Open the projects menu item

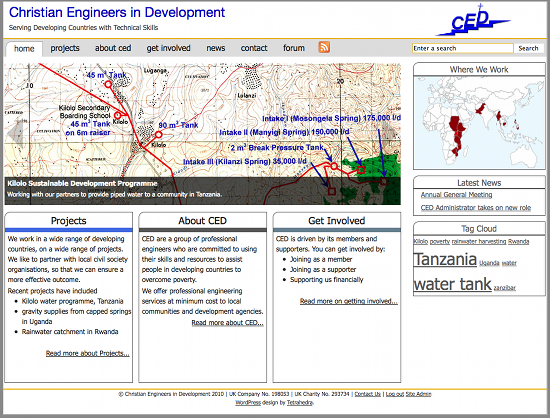(x=65, y=48)
